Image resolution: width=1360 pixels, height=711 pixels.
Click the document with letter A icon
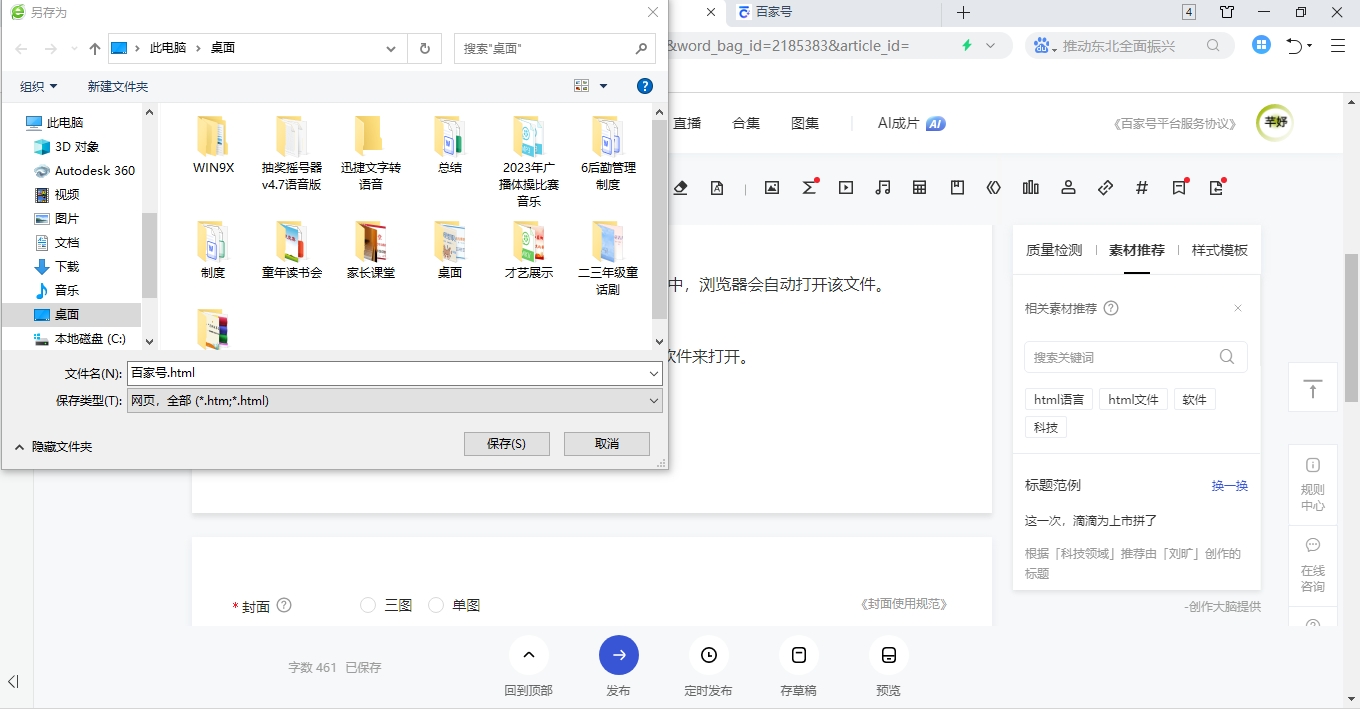tap(717, 187)
